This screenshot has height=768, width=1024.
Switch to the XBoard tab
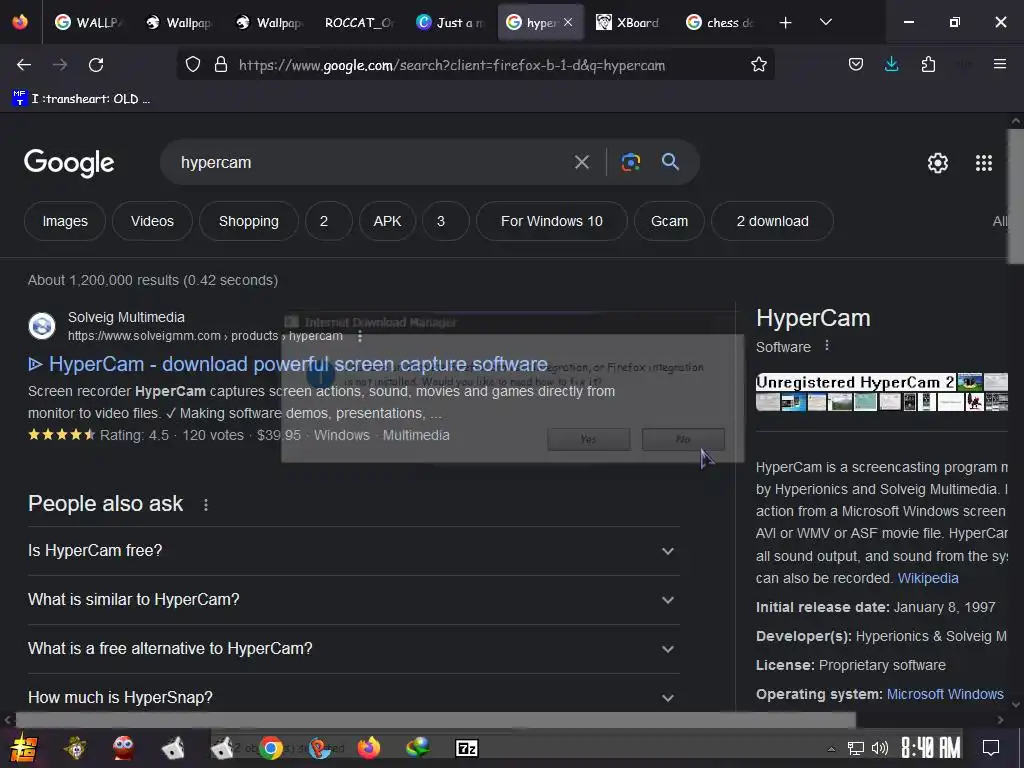(x=630, y=22)
